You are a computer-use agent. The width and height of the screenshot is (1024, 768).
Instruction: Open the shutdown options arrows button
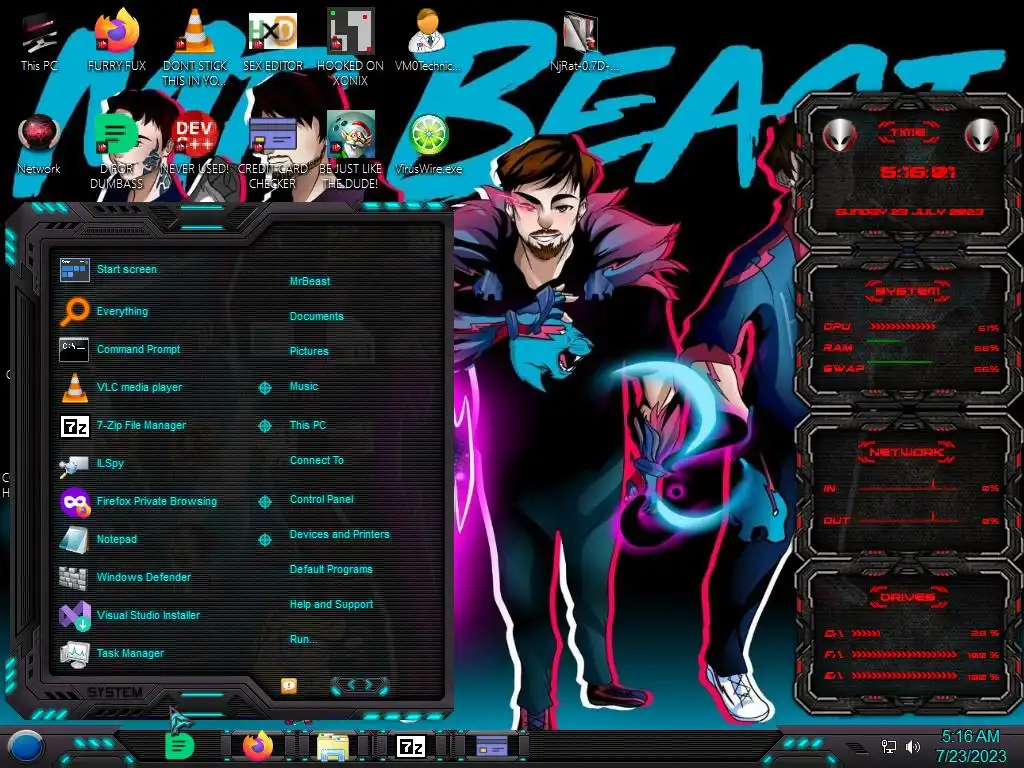tap(360, 685)
